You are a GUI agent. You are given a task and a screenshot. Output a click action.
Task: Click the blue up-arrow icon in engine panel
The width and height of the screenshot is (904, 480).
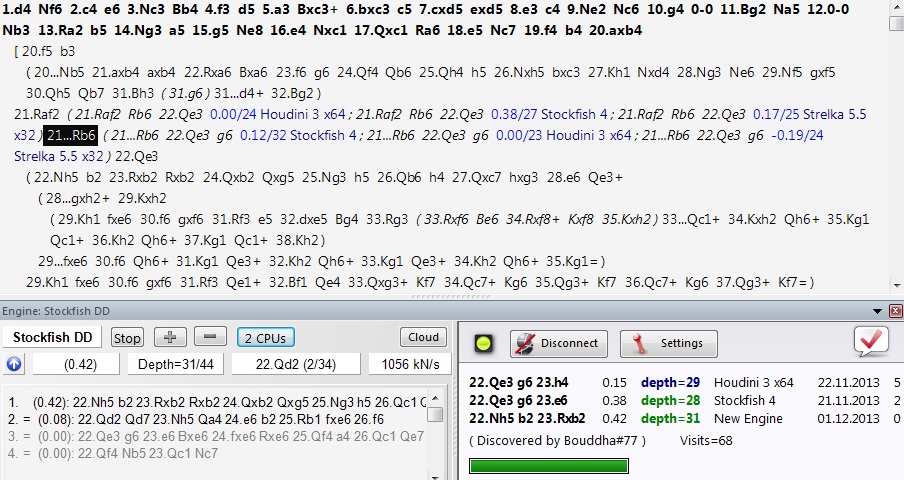click(14, 364)
